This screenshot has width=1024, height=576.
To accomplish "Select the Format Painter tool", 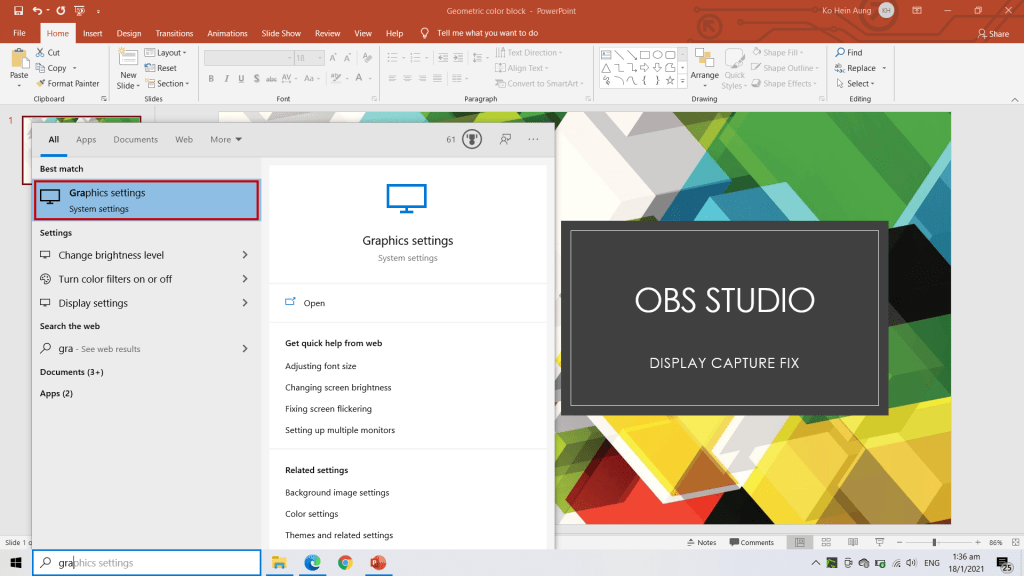I will click(x=67, y=84).
